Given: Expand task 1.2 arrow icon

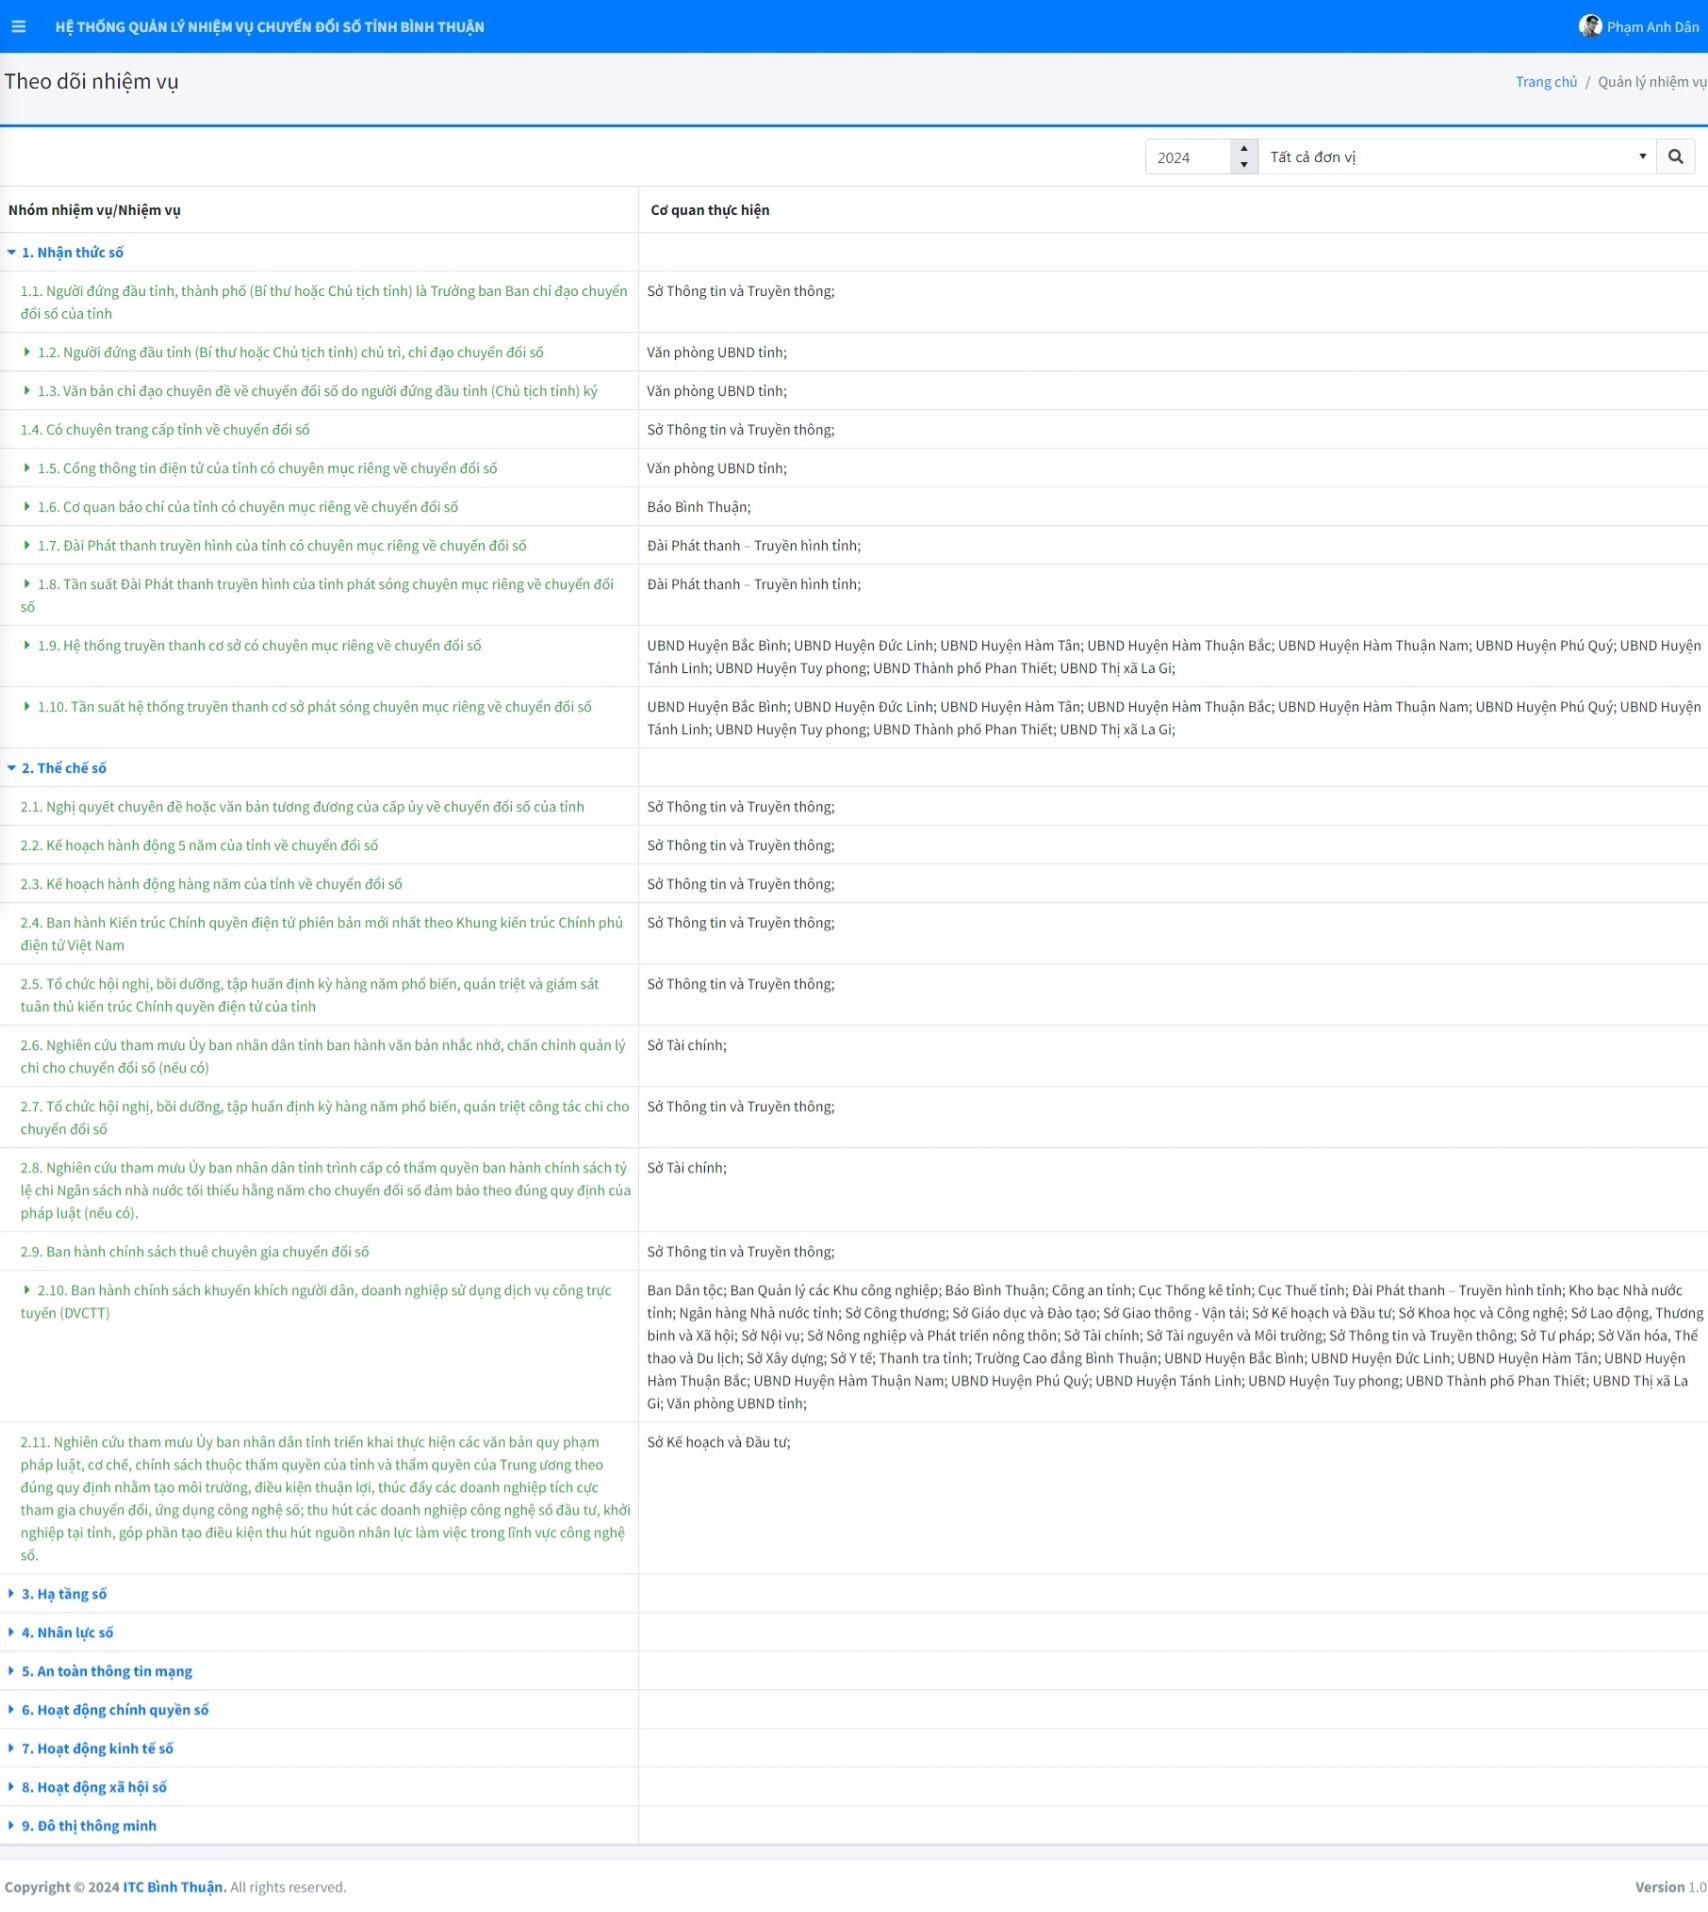Looking at the screenshot, I should pos(27,352).
